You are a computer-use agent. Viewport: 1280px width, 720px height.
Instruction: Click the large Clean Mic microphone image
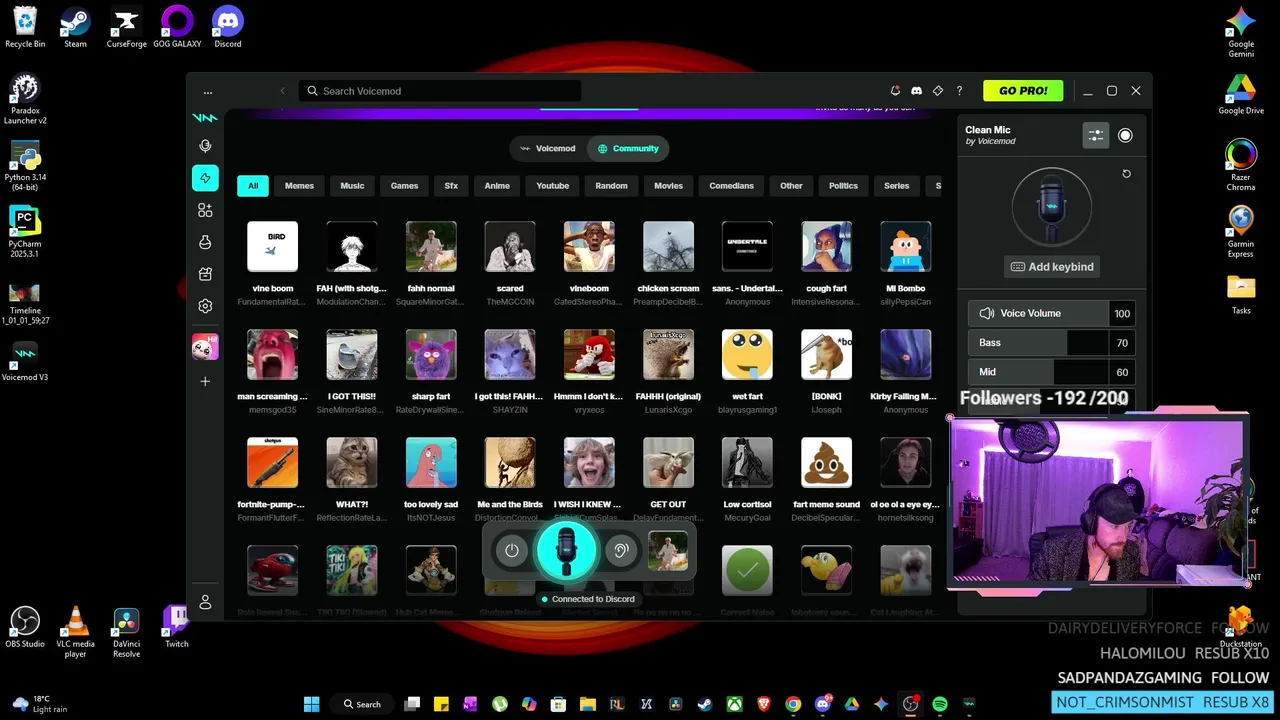pos(1052,207)
